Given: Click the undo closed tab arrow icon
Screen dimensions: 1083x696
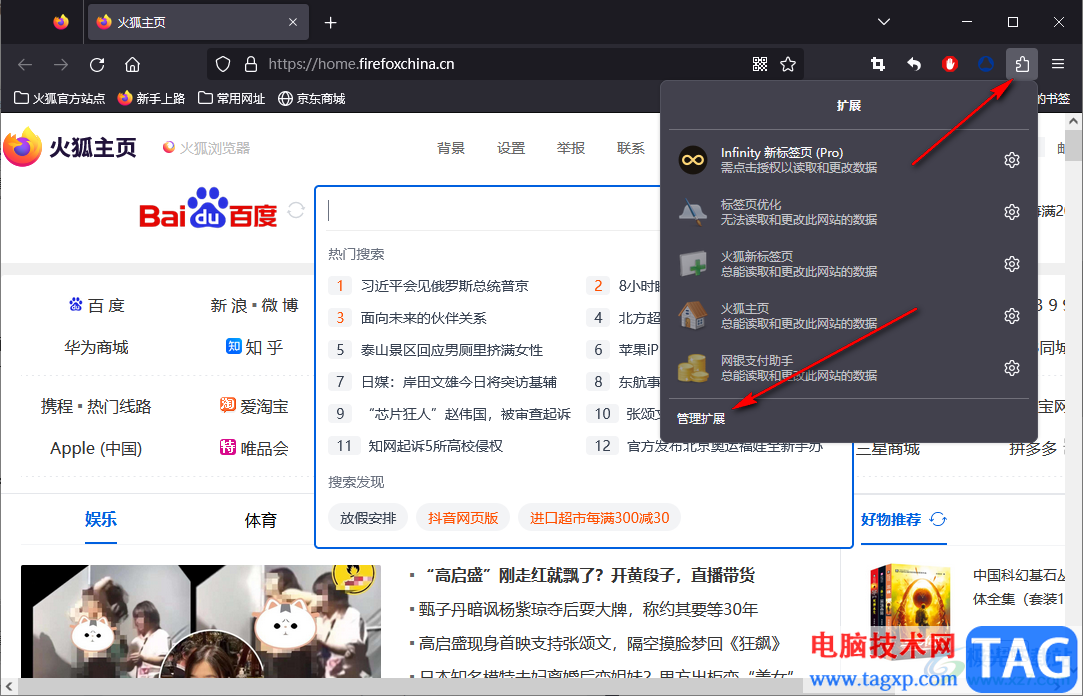Looking at the screenshot, I should 914,64.
